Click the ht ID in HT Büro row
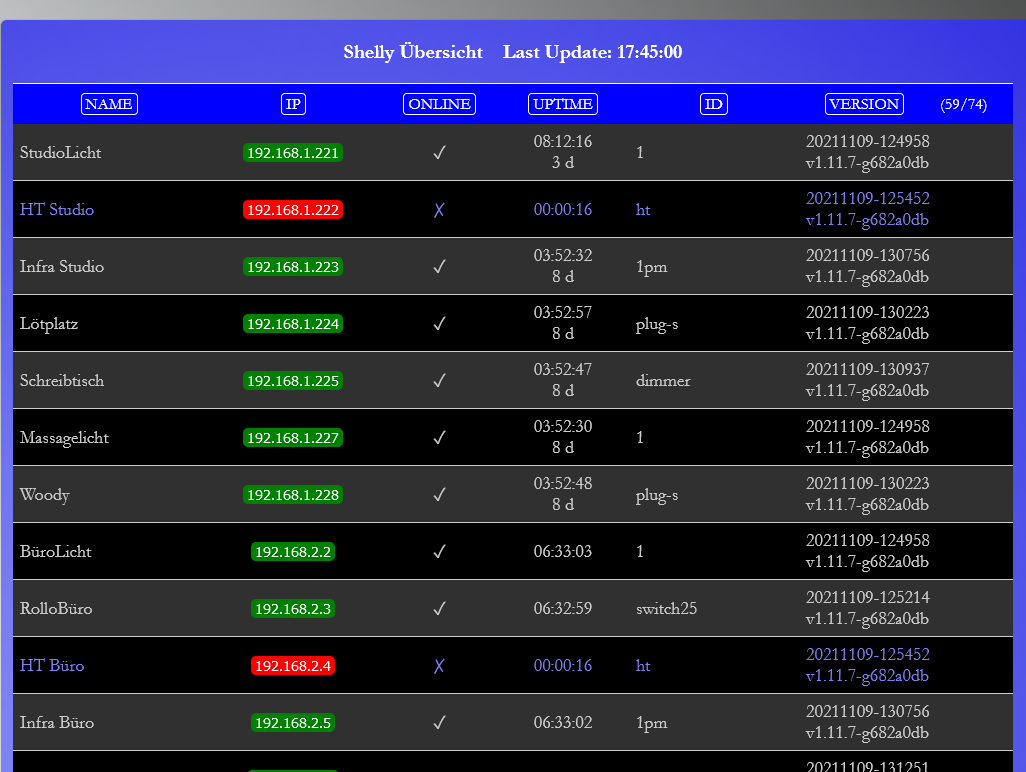1026x772 pixels. [x=643, y=665]
